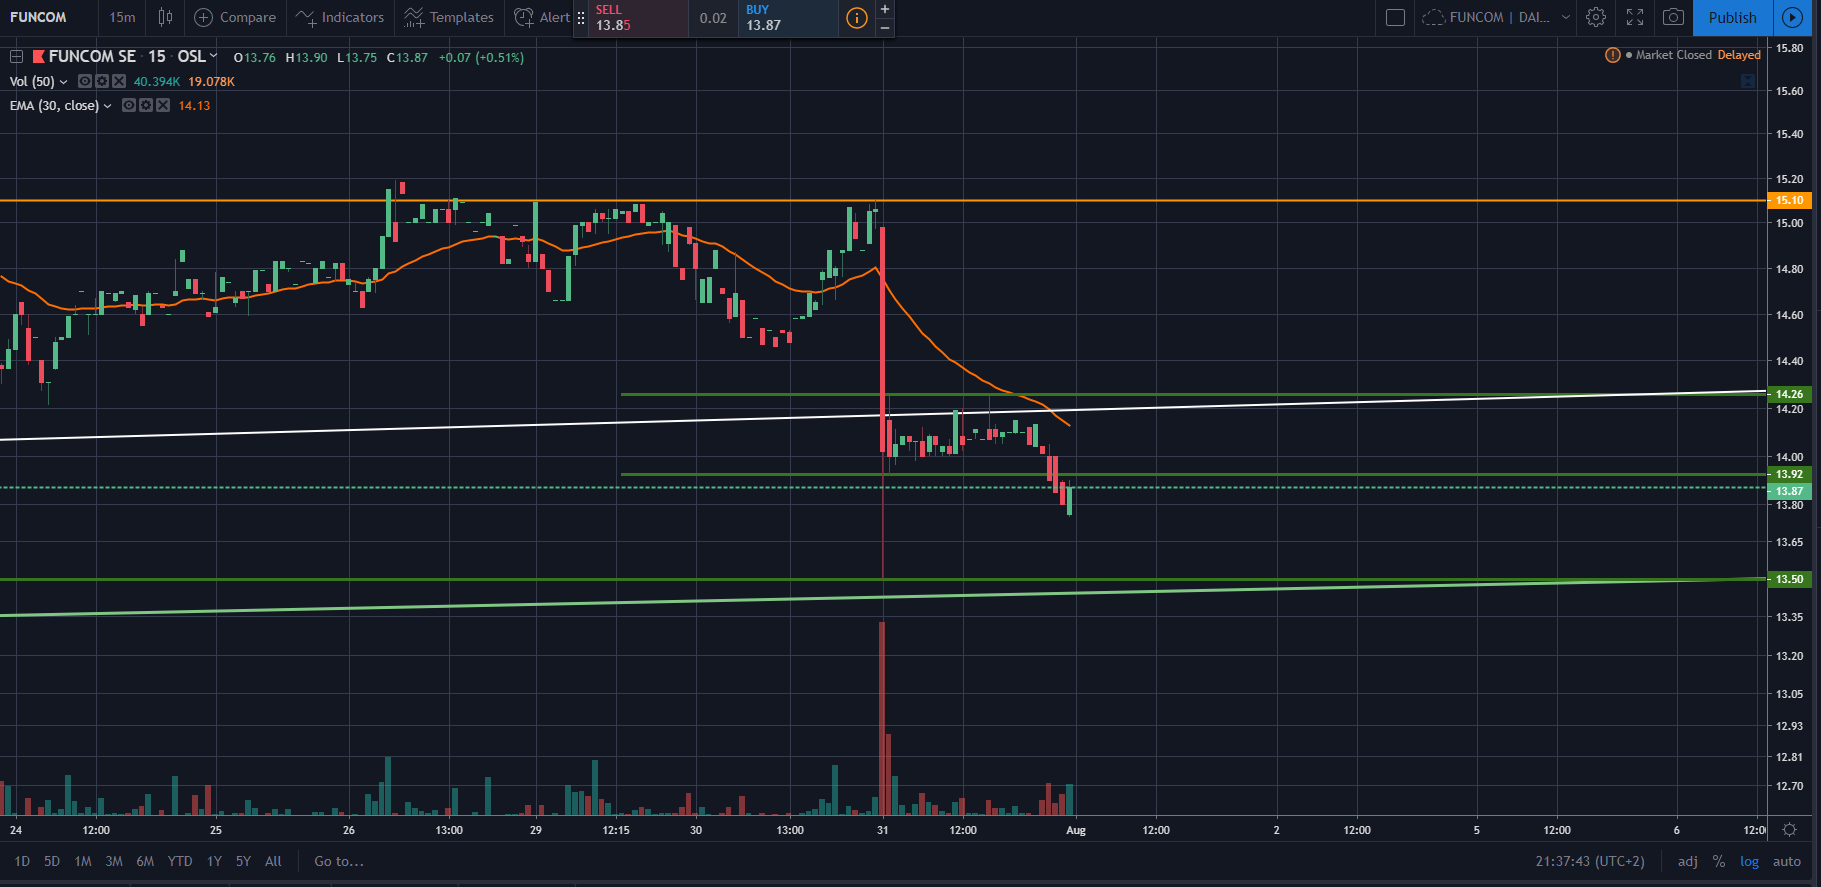Set the range to 1D
The height and width of the screenshot is (887, 1821).
[x=22, y=861]
